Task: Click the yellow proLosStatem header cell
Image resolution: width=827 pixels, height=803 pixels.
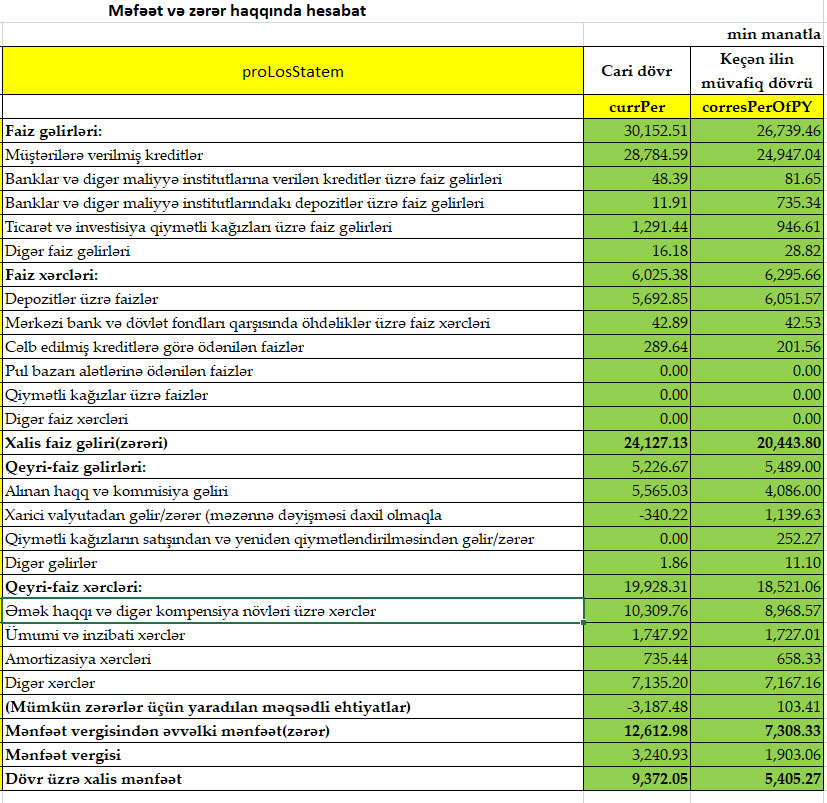Action: (x=293, y=71)
